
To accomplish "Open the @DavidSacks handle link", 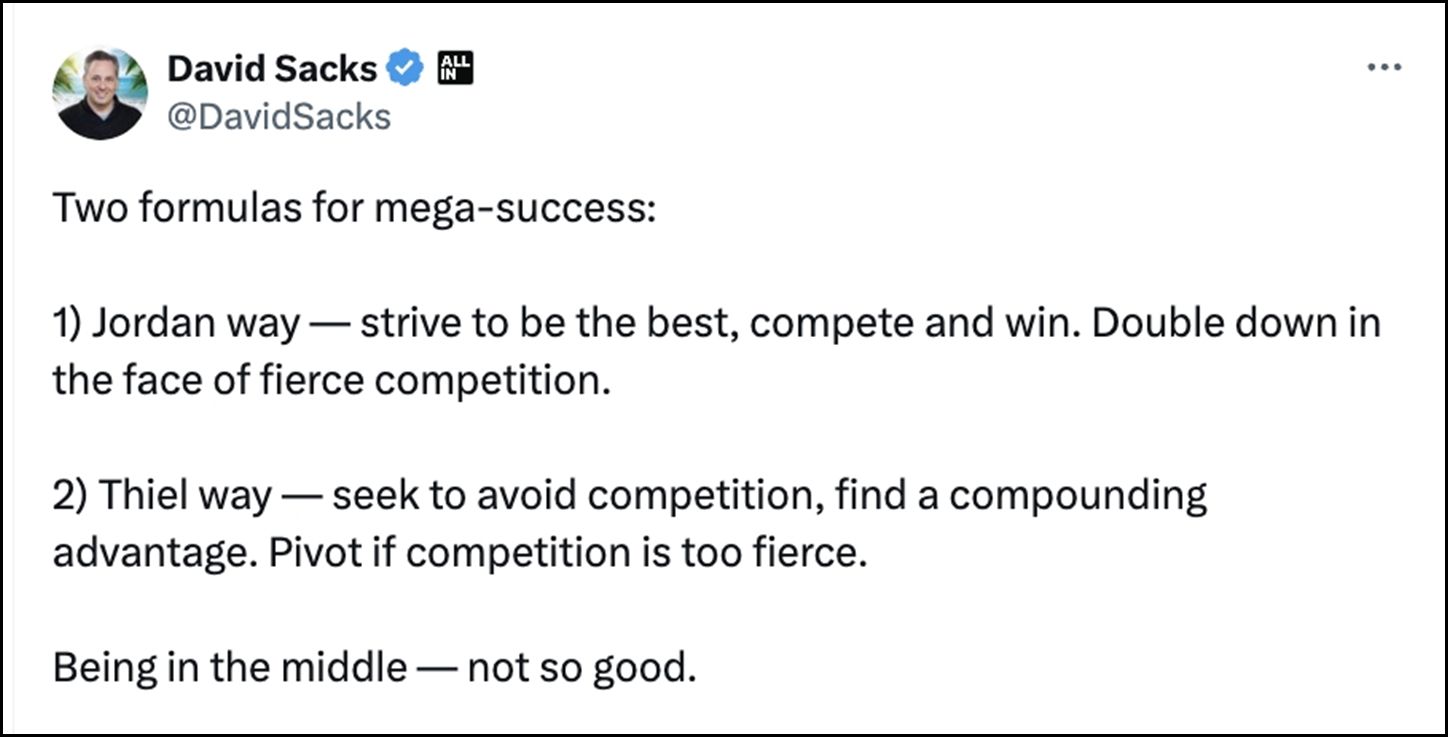I will [279, 117].
